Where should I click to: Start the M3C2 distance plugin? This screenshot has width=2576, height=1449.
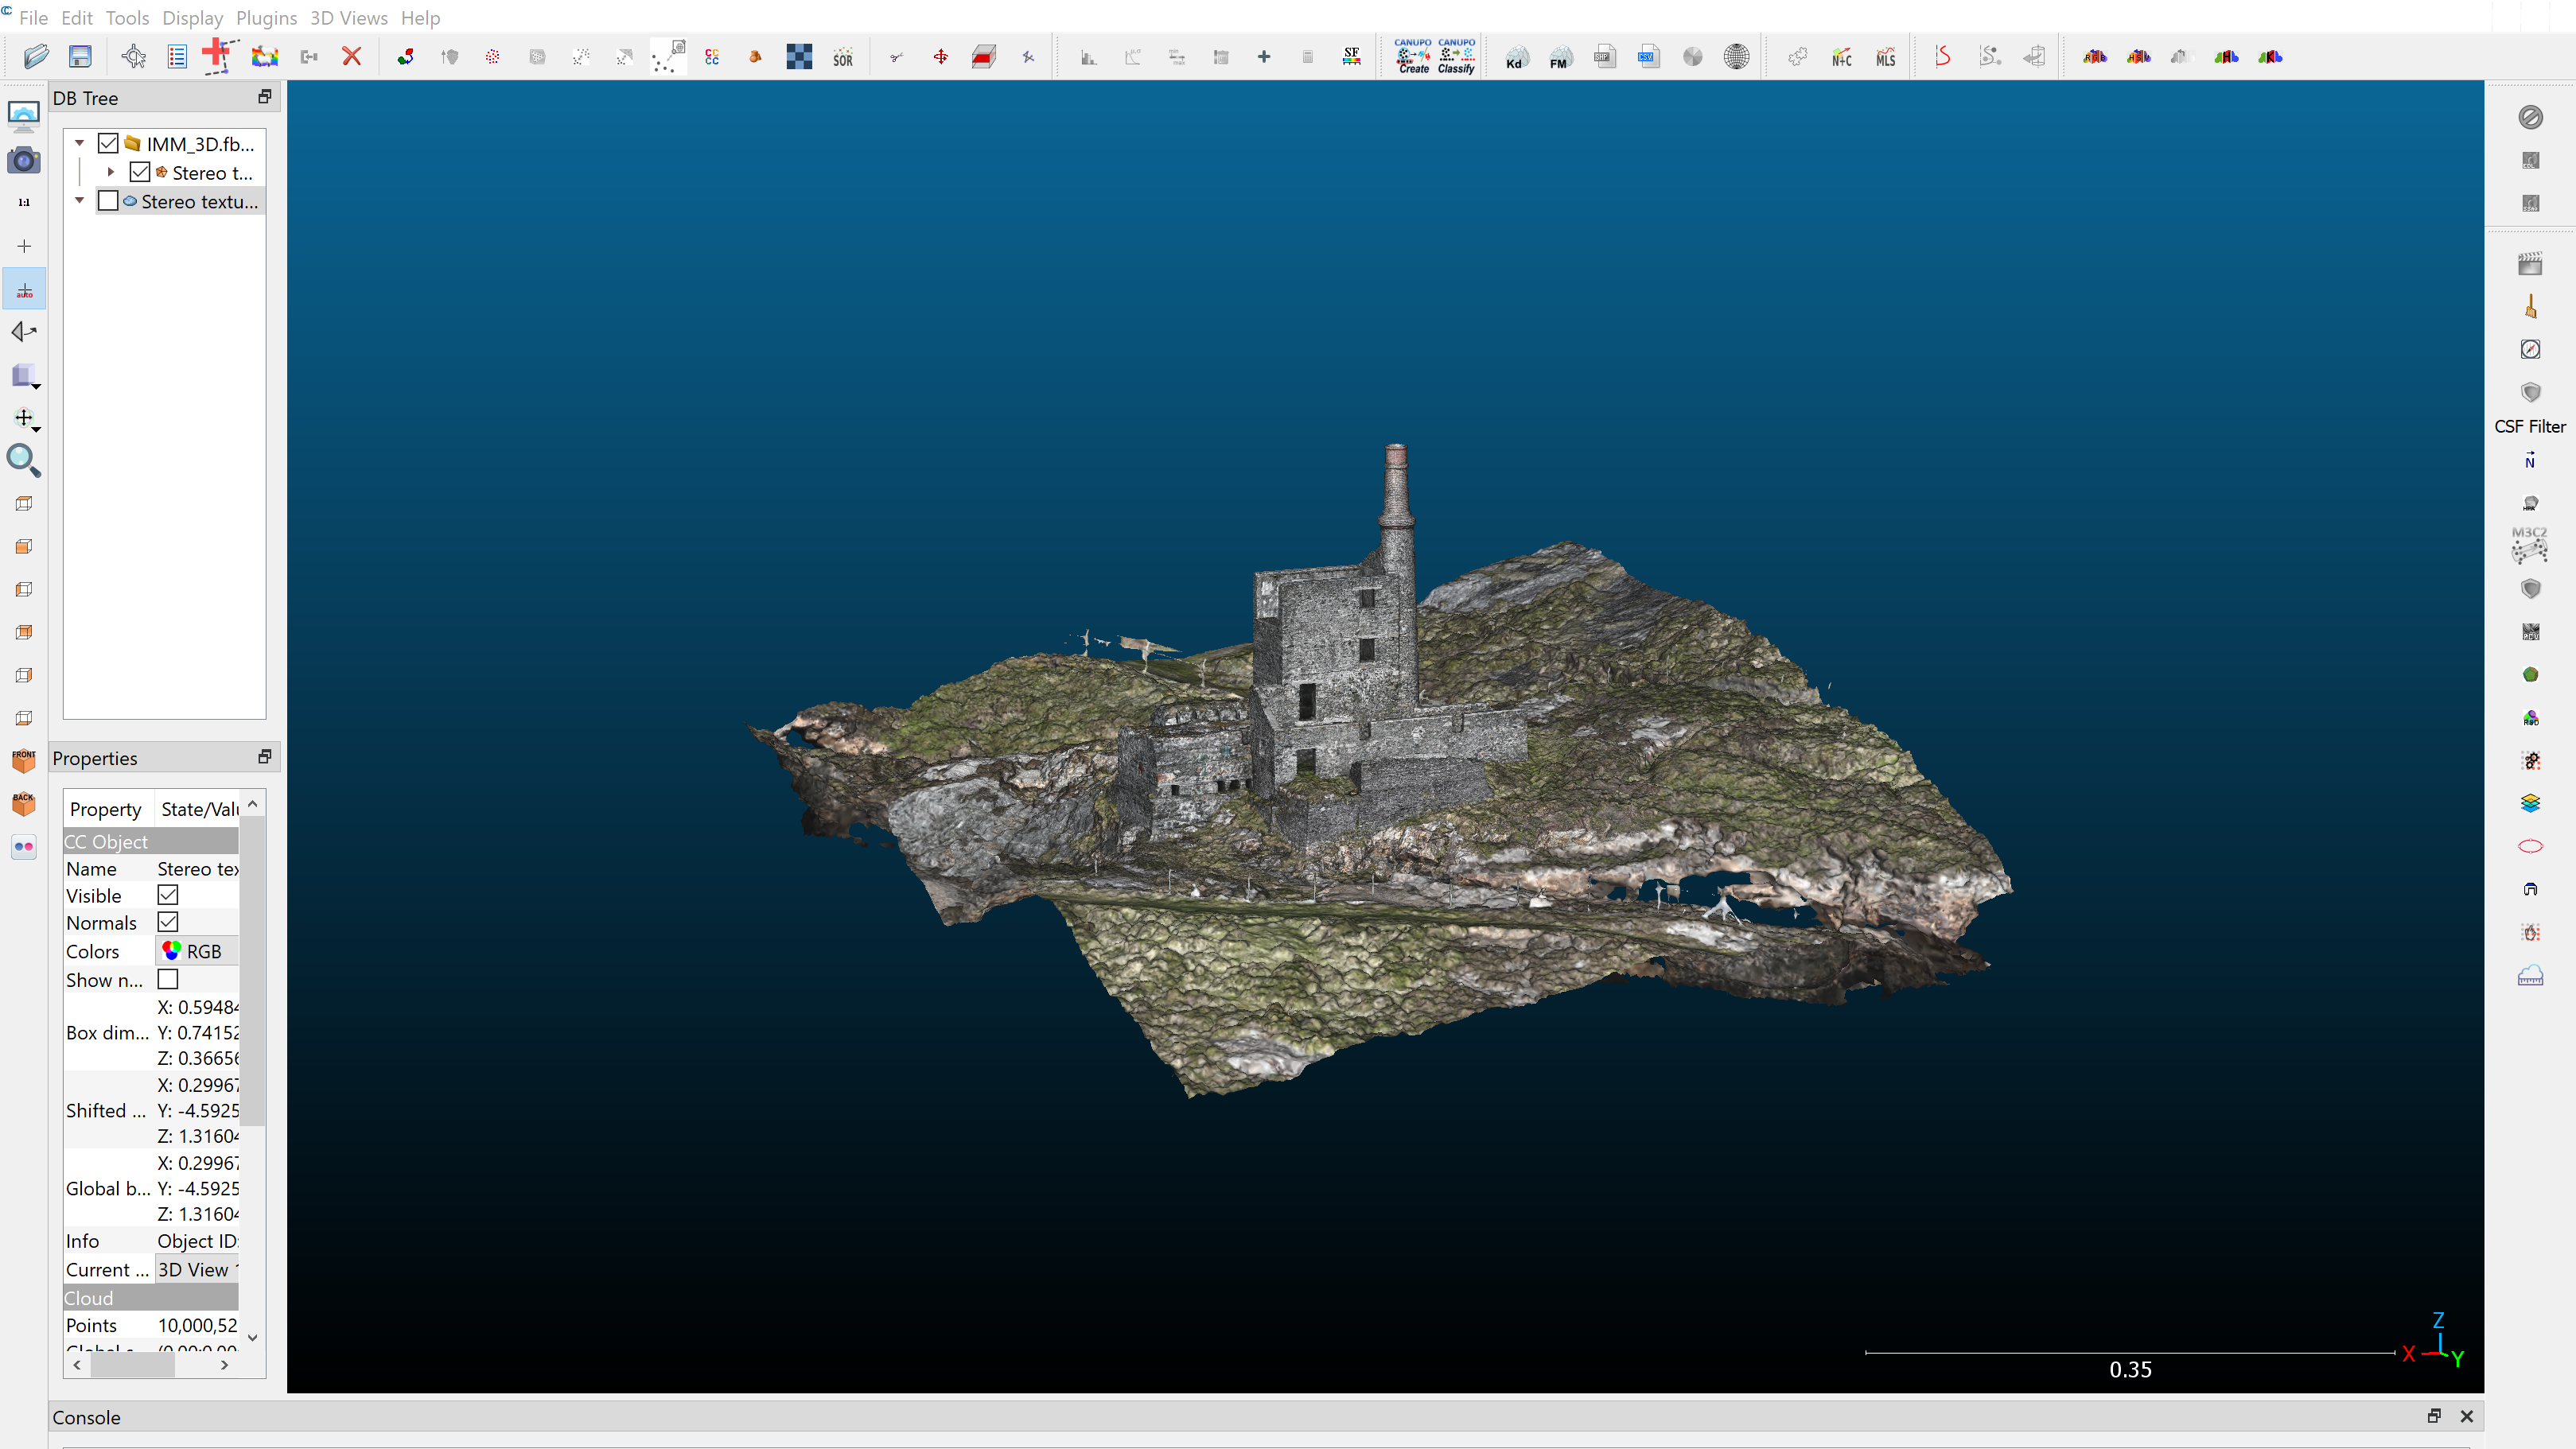tap(2530, 546)
